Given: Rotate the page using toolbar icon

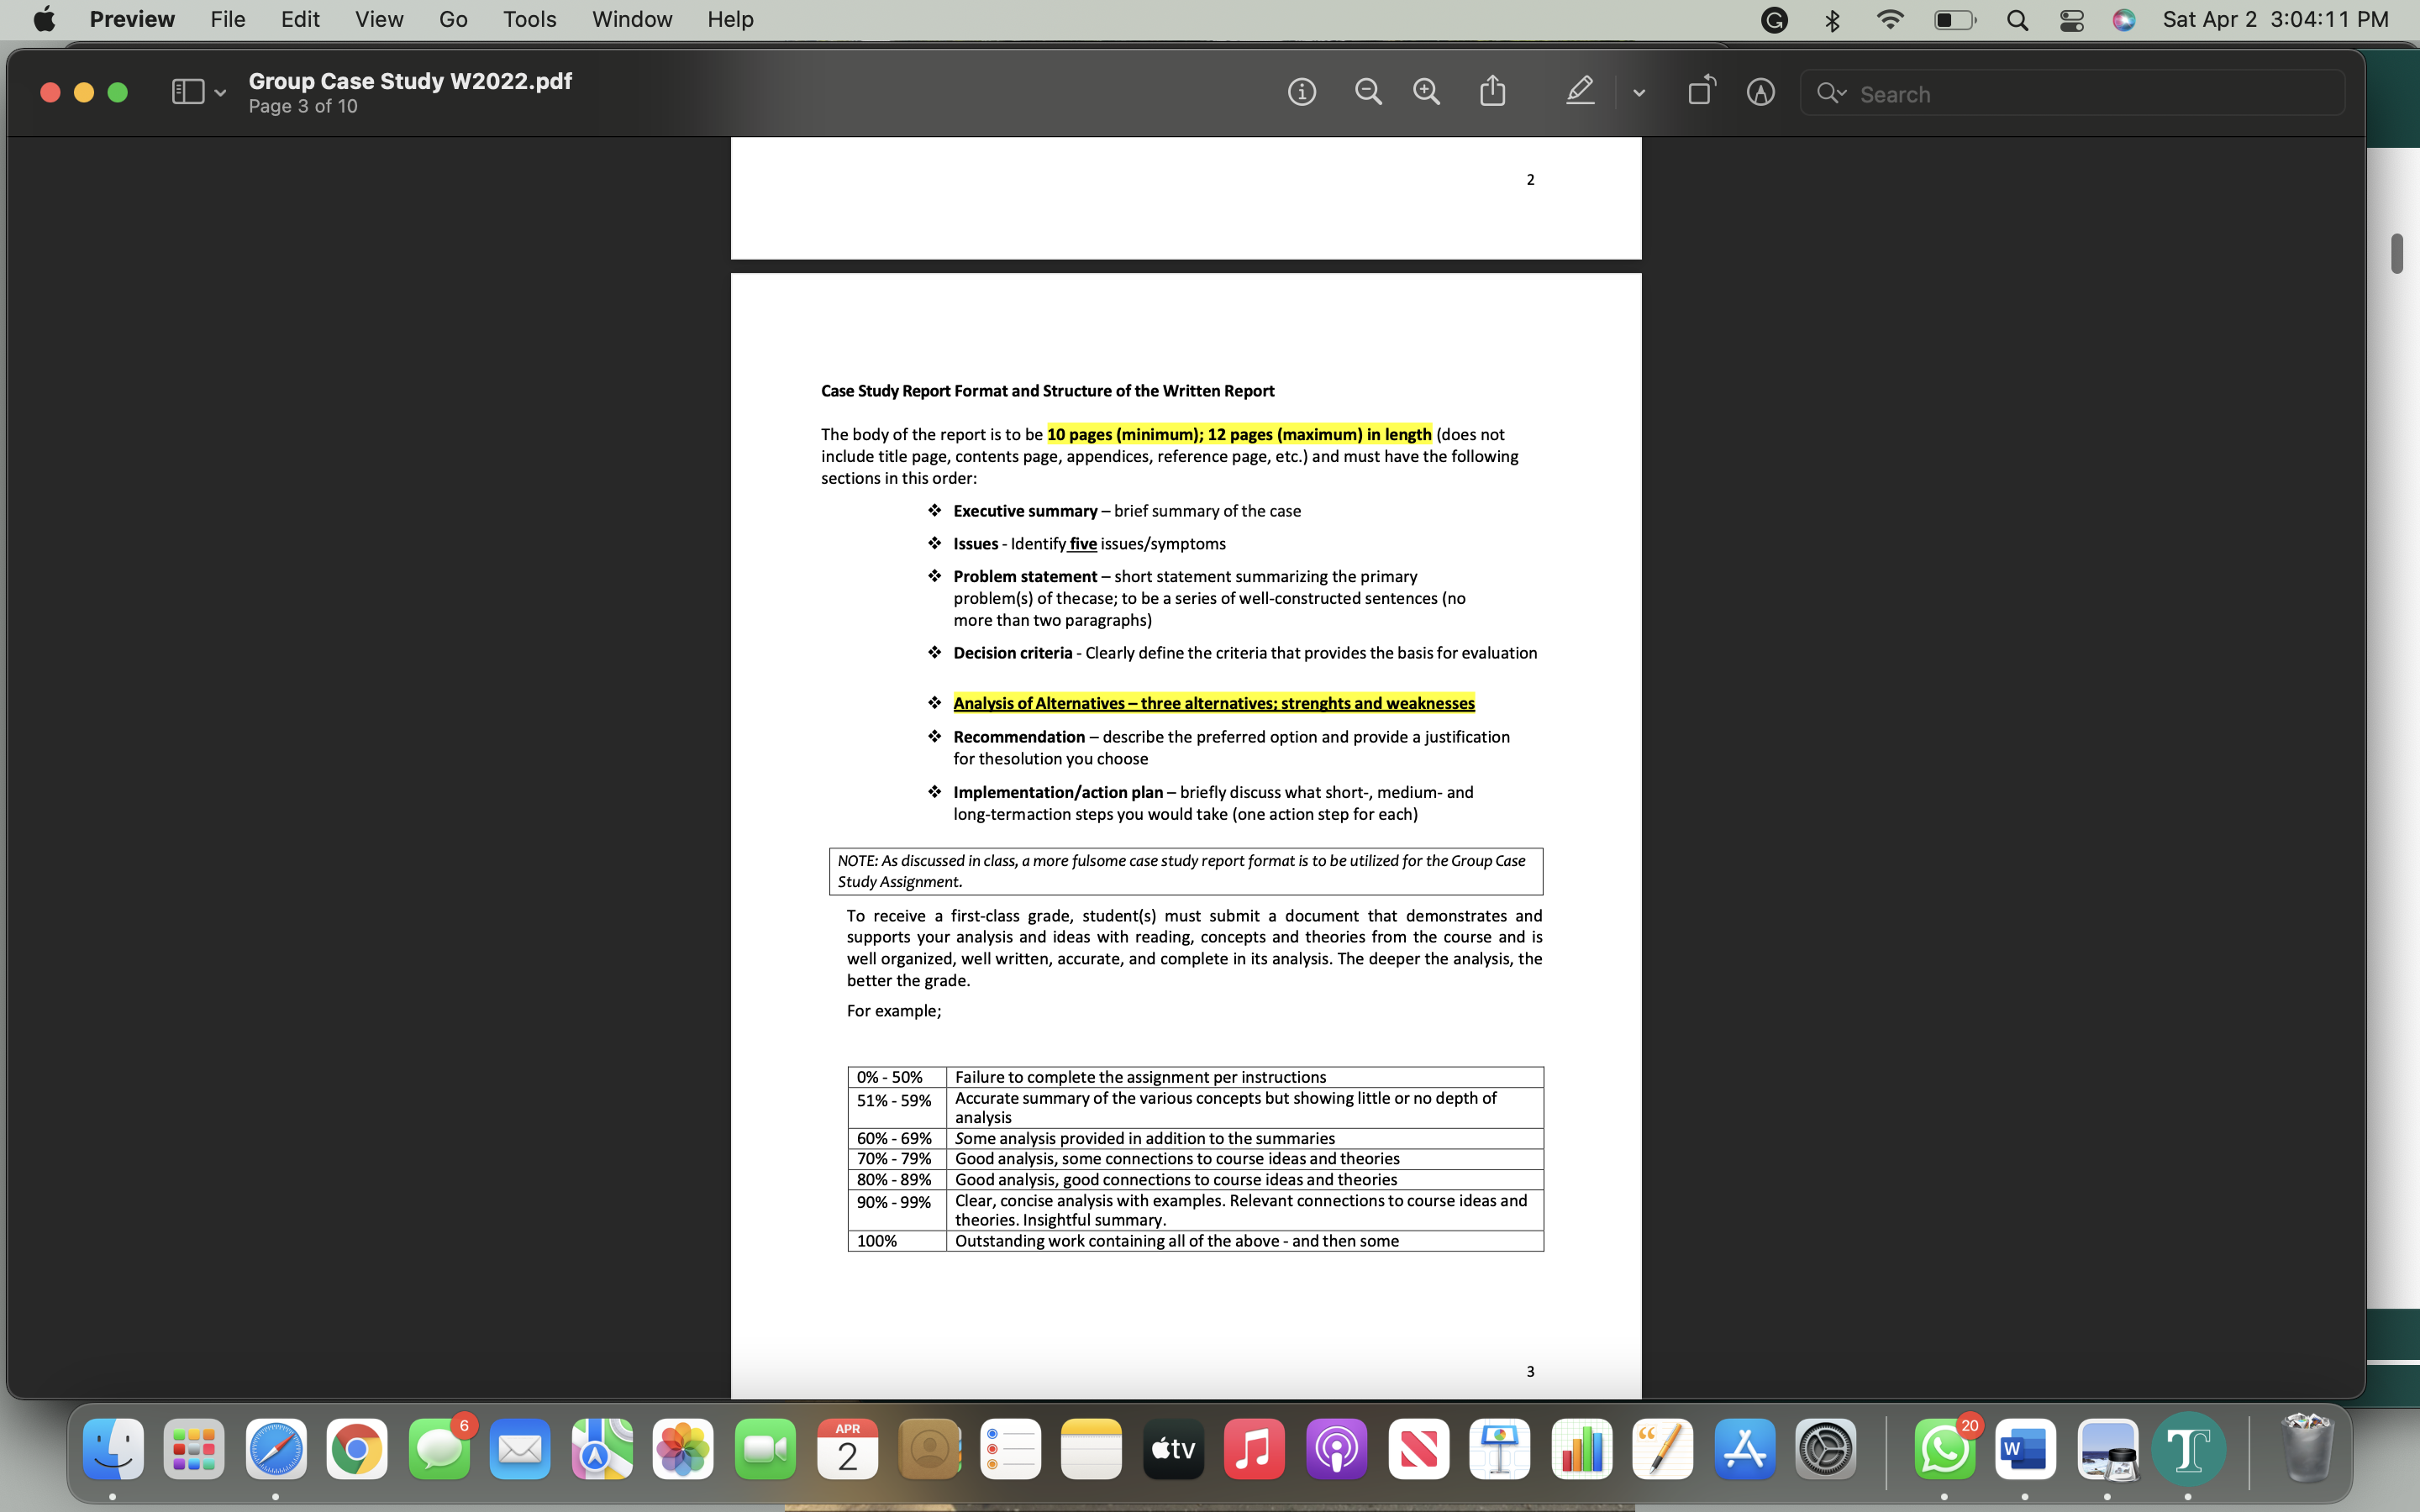Looking at the screenshot, I should (x=1701, y=91).
